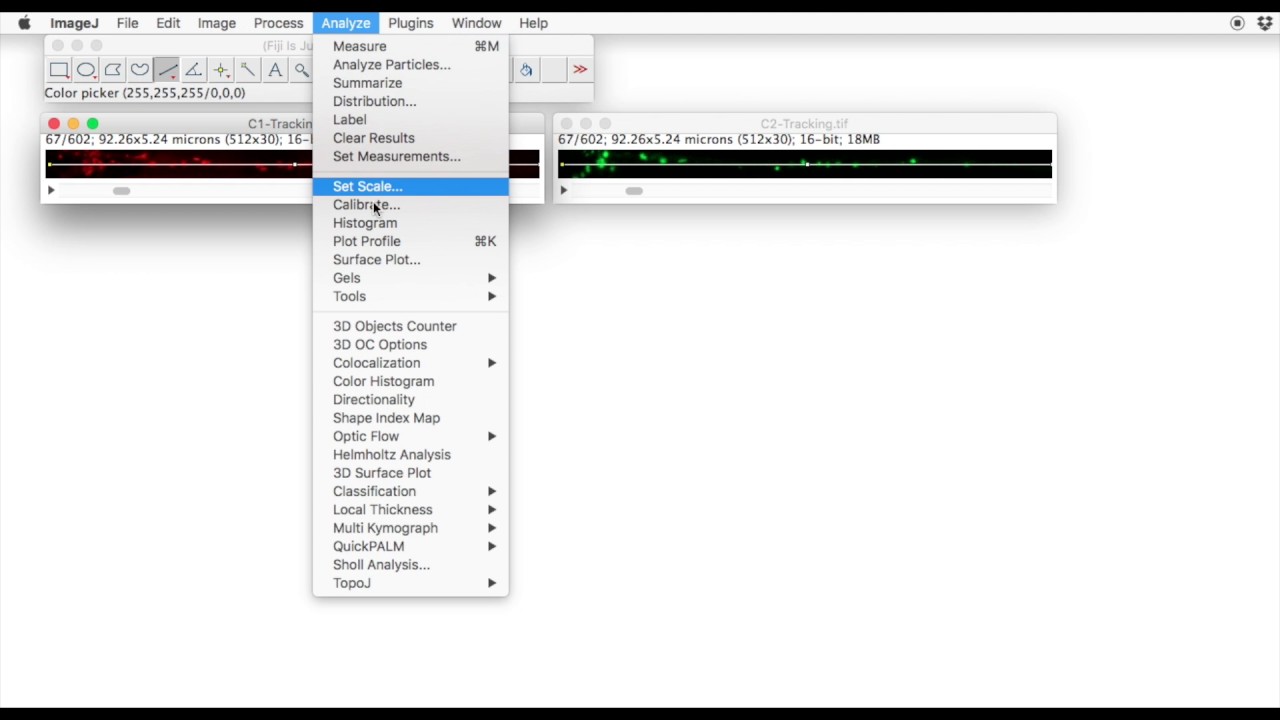Select the Multi-point tool

coord(221,70)
